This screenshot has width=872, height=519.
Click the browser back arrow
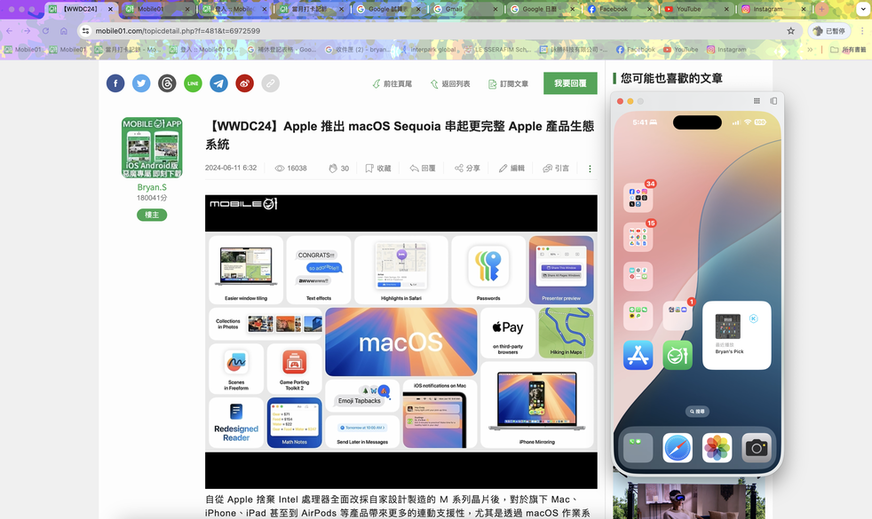[x=9, y=31]
